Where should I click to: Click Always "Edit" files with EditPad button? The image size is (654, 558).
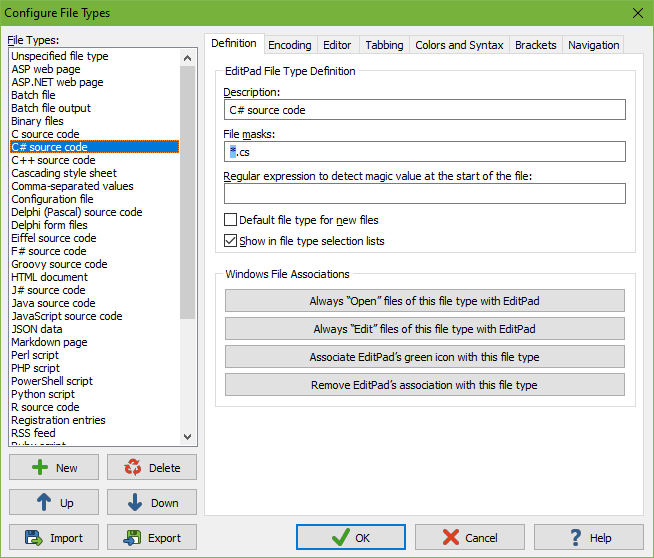pos(425,329)
